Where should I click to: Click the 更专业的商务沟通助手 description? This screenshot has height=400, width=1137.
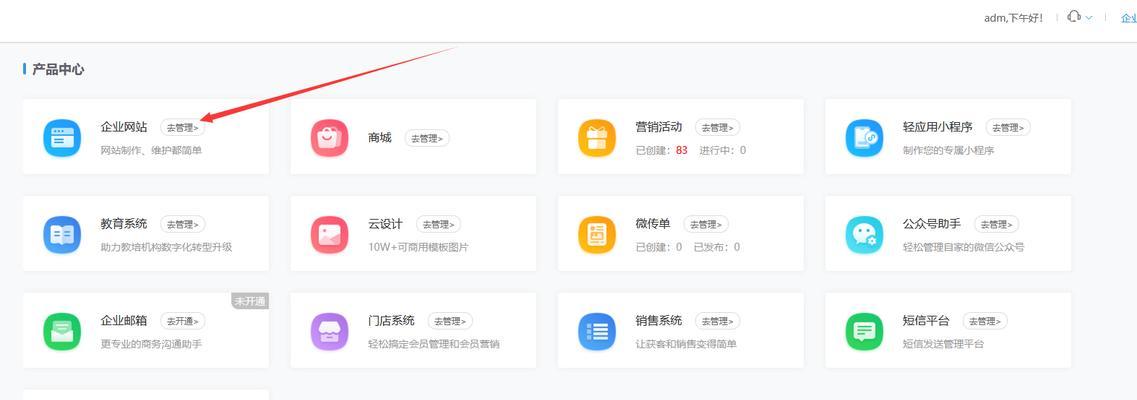point(152,344)
